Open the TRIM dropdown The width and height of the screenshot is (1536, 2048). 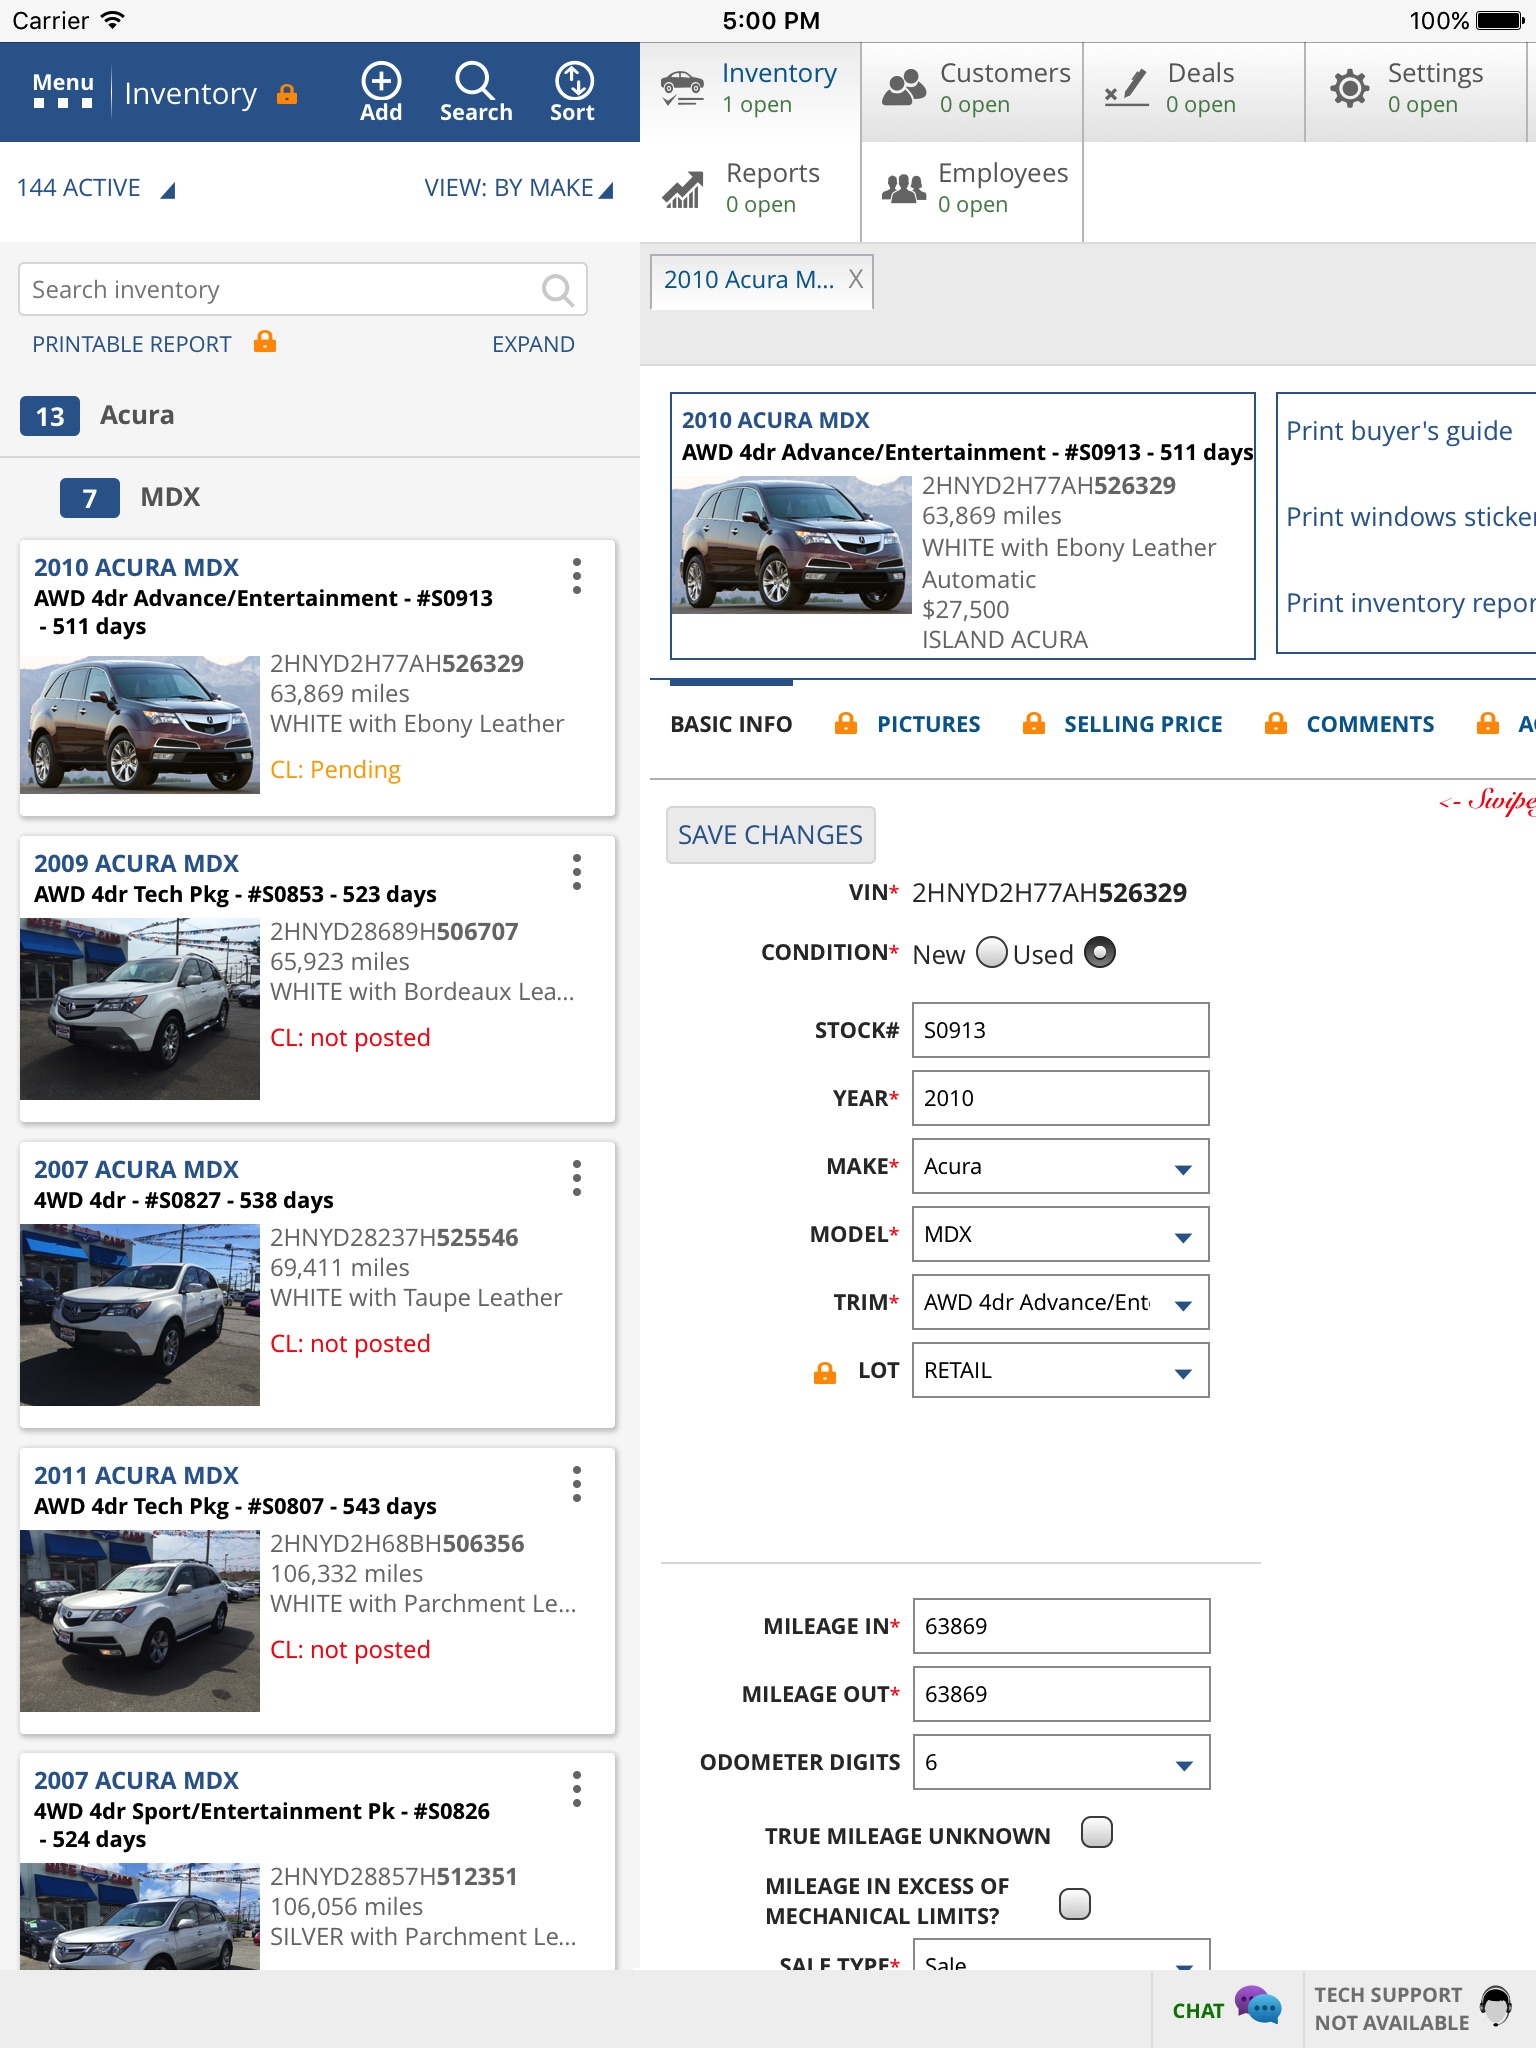[x=1061, y=1302]
